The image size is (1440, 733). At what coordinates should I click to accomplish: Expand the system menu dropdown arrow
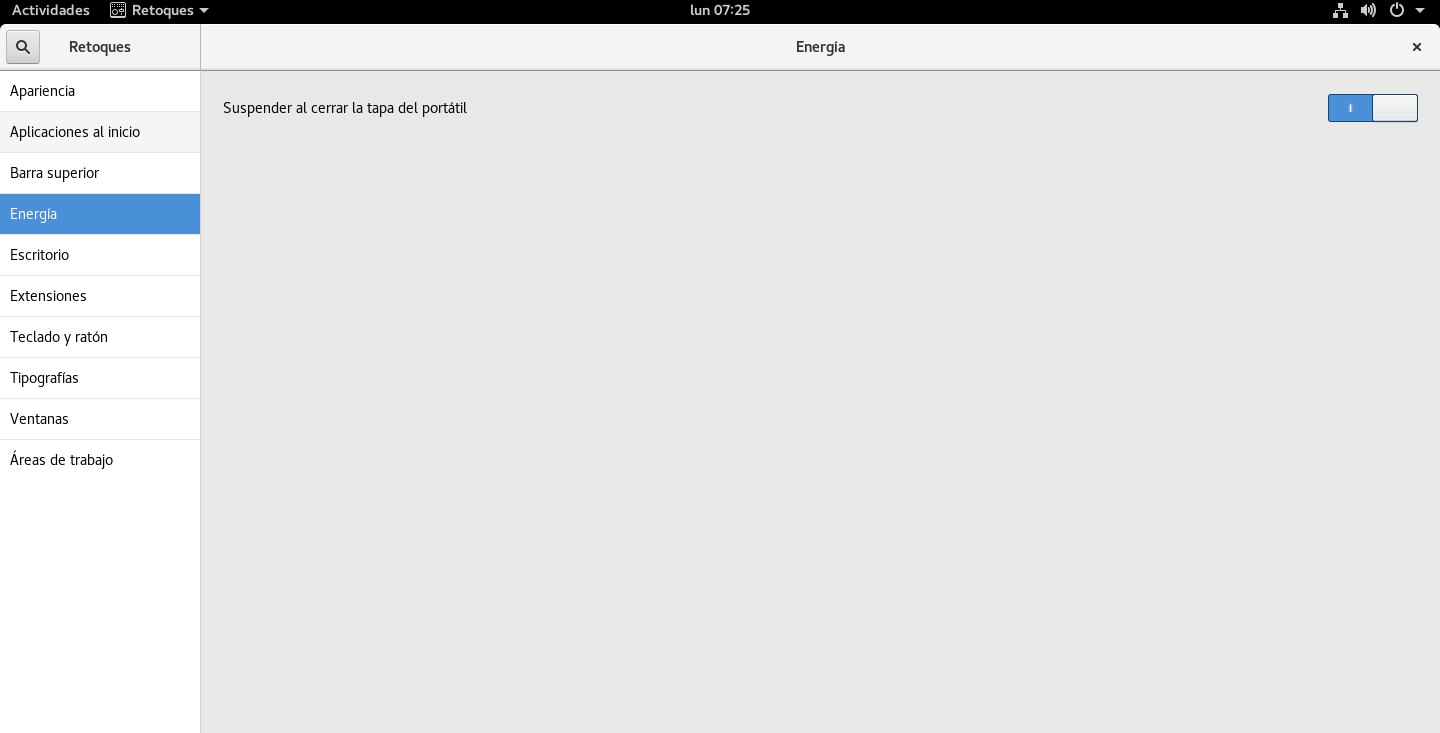click(1420, 11)
